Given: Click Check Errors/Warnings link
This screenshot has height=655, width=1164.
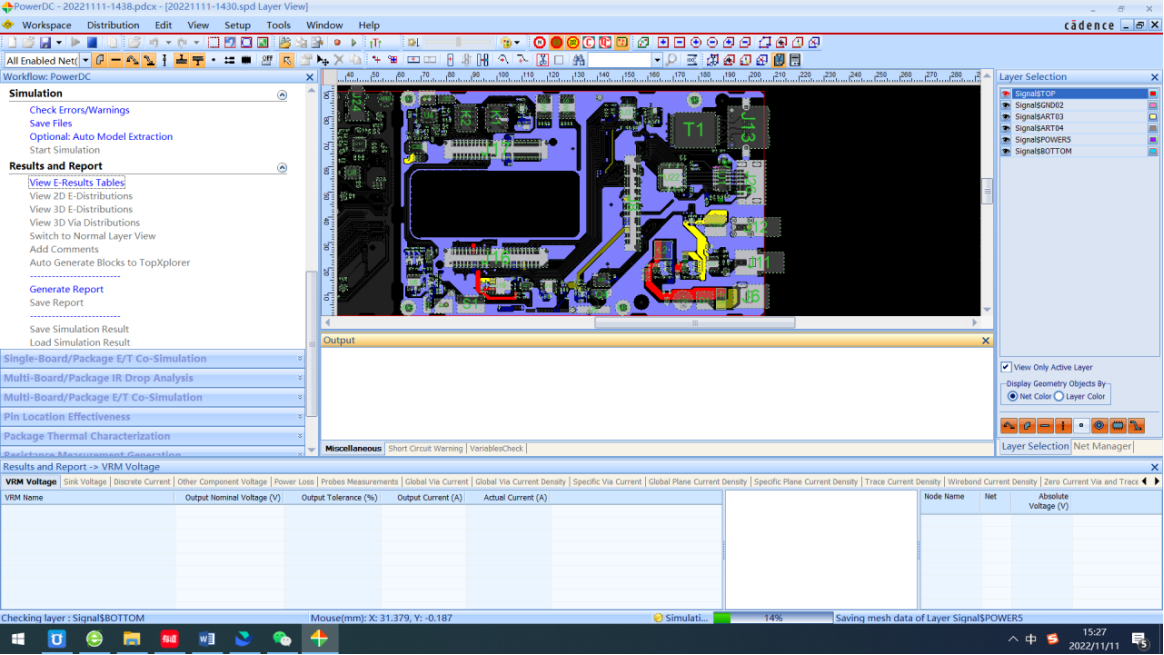Looking at the screenshot, I should [79, 110].
